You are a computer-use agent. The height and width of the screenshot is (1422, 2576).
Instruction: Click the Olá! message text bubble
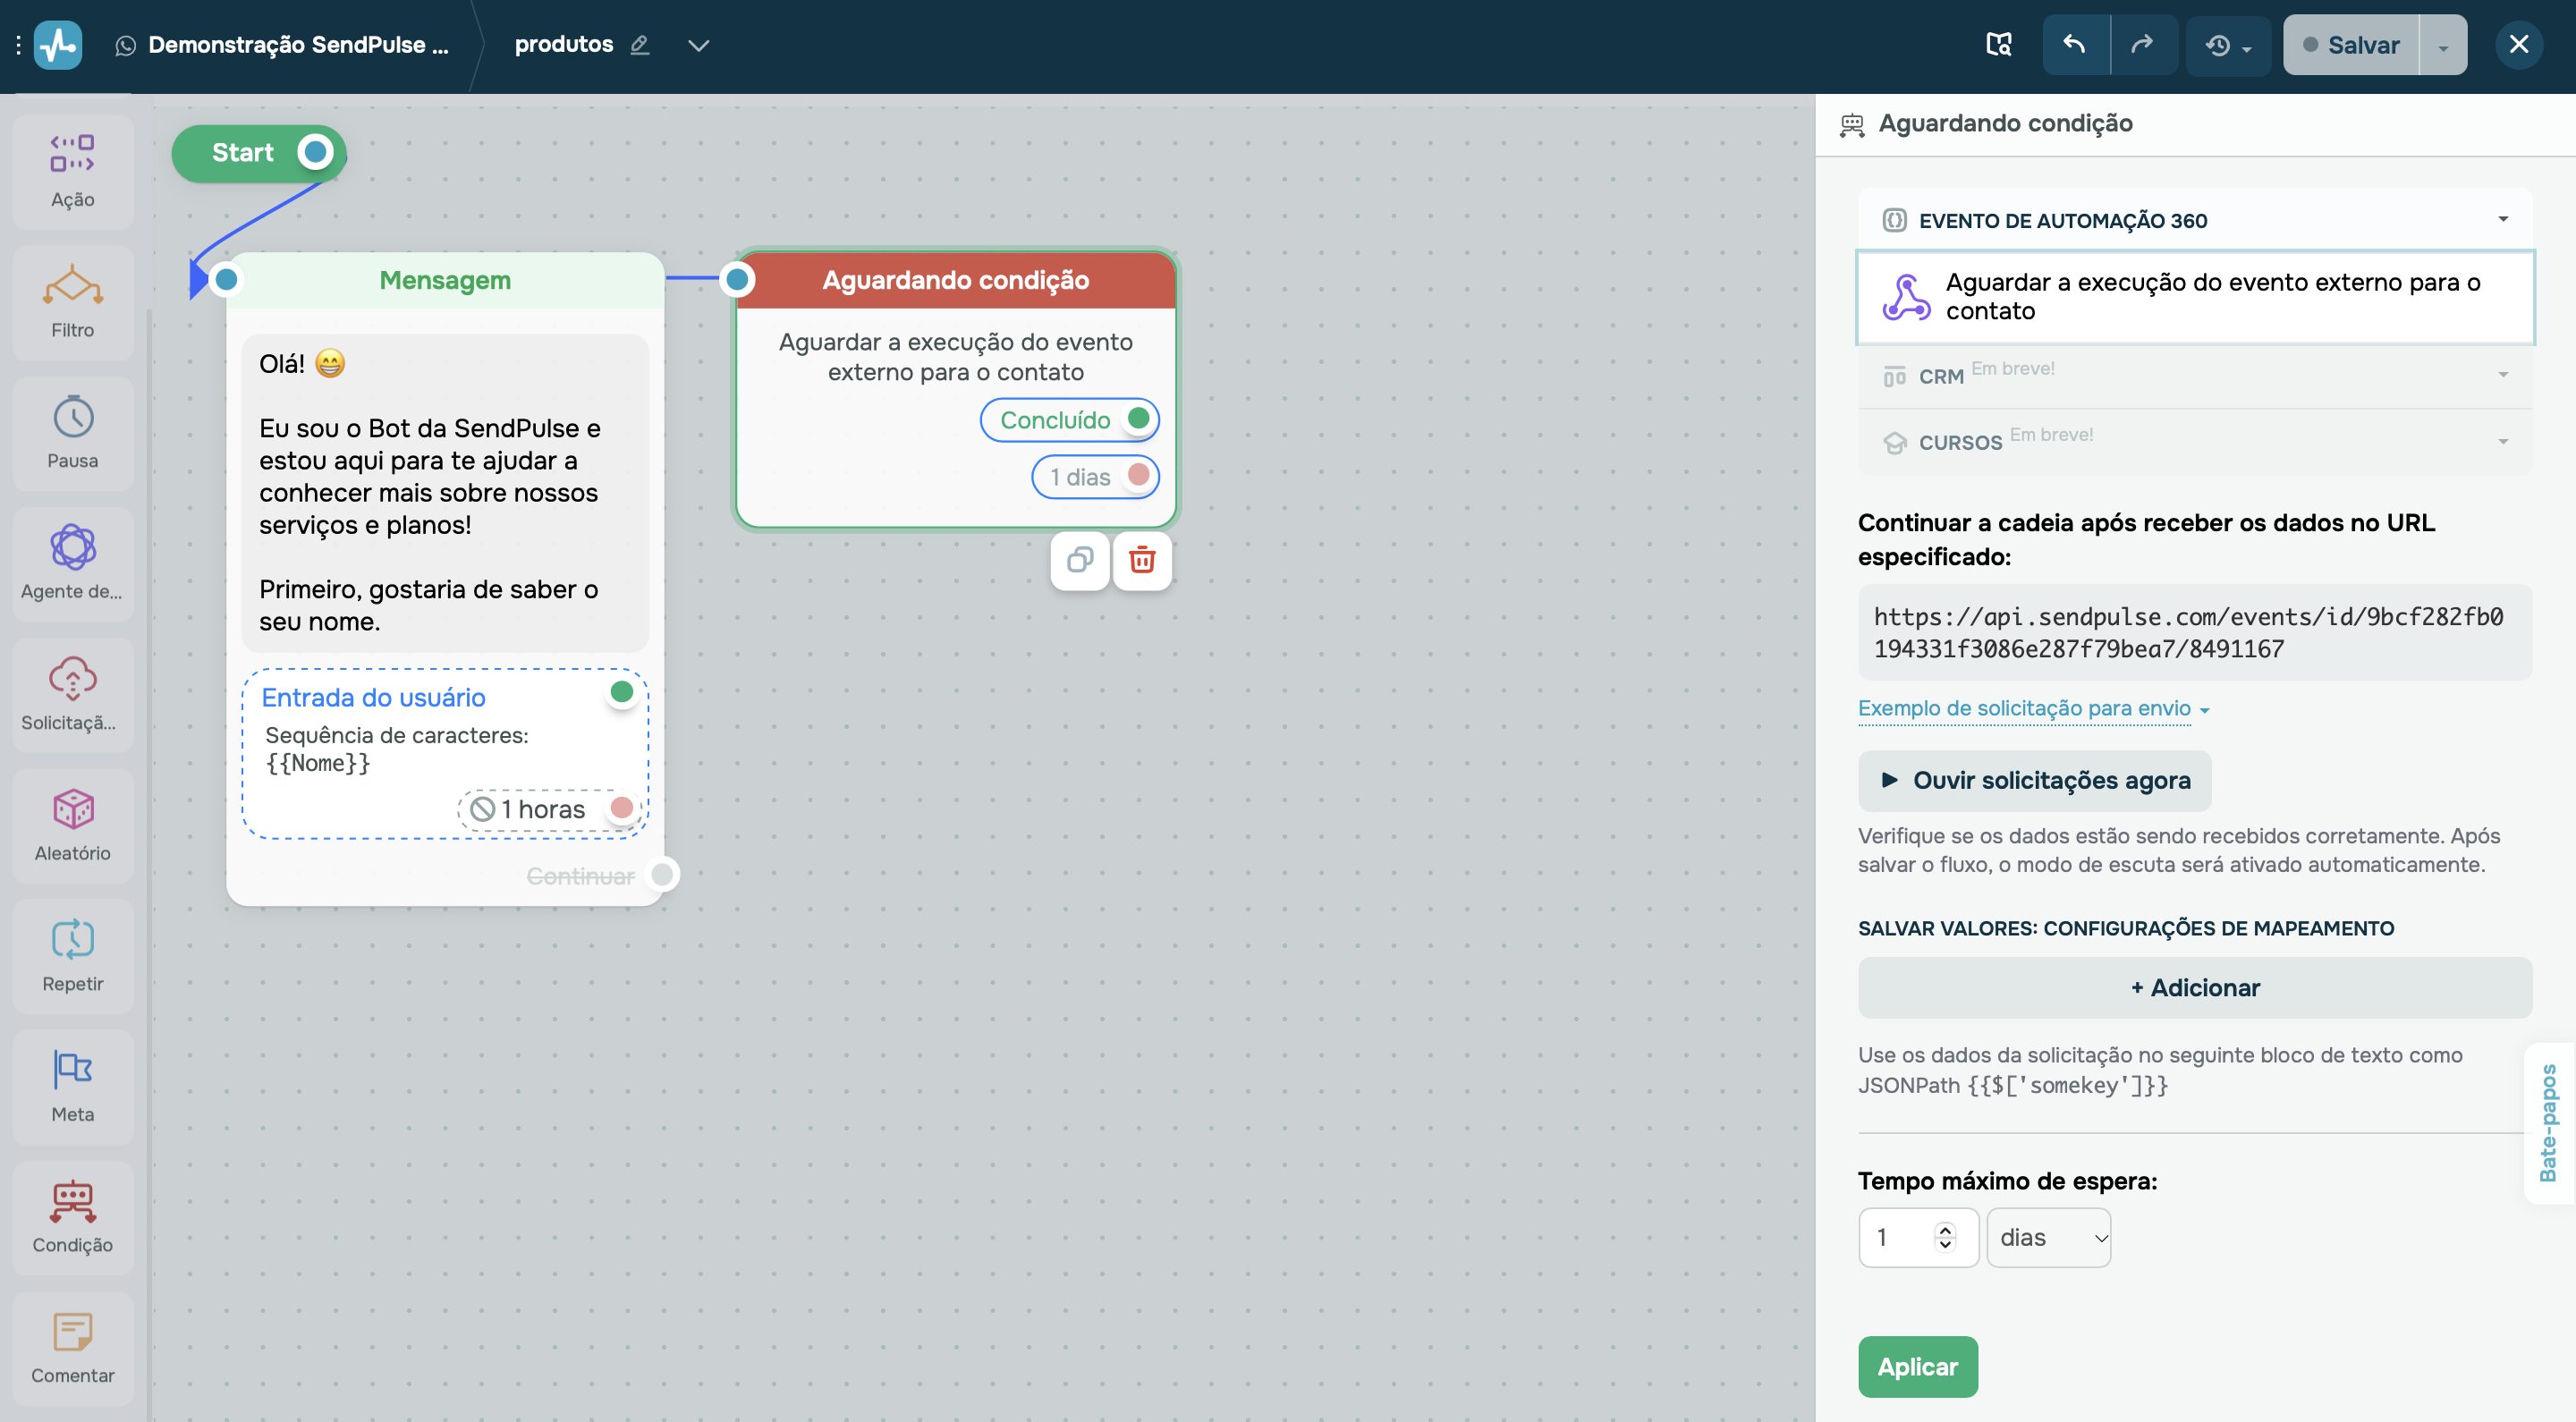tap(445, 493)
